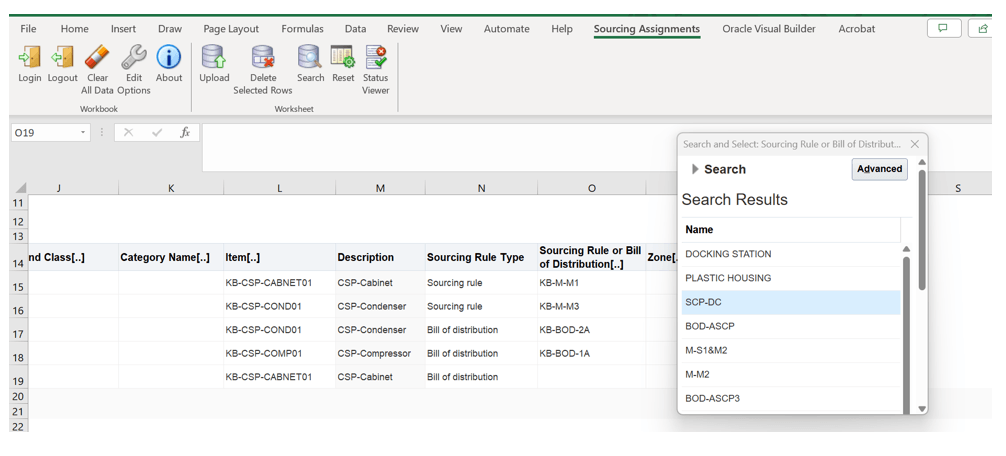Viewport: 1006px width, 456px height.
Task: Open the View tab
Action: pos(451,29)
